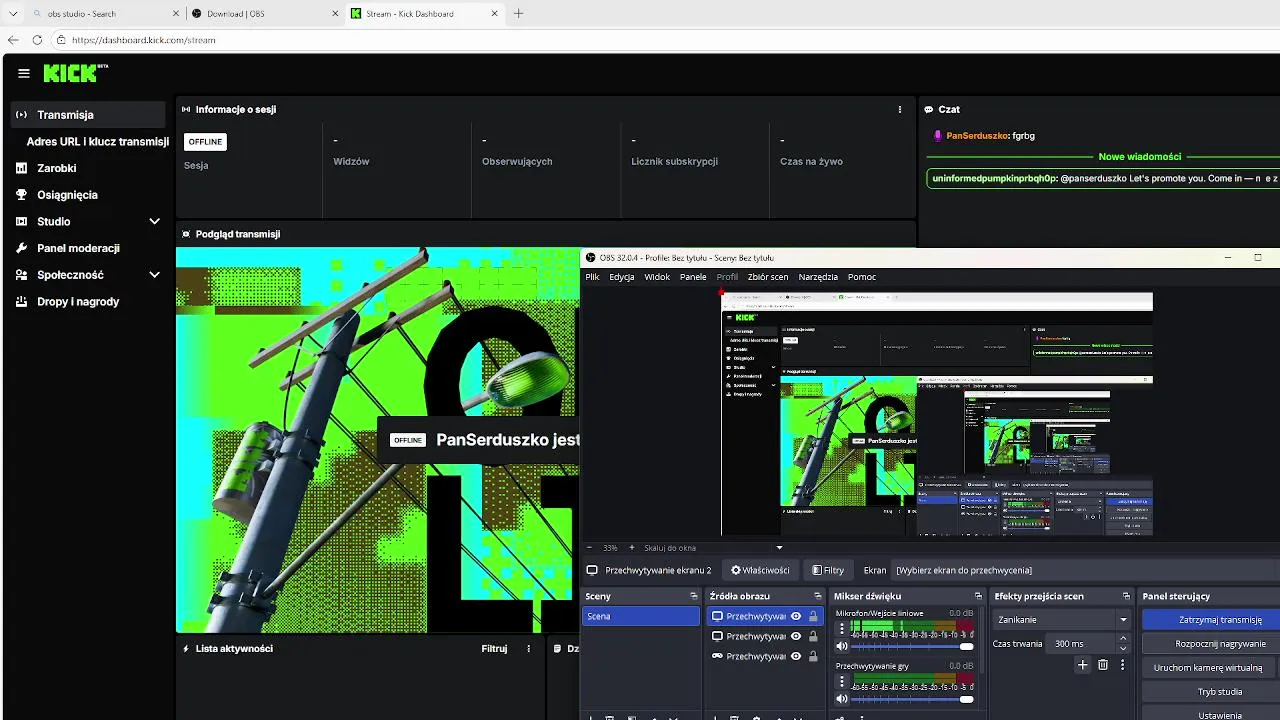Click Rozpocznij nagrywanie button
1280x720 pixels.
coord(1211,644)
